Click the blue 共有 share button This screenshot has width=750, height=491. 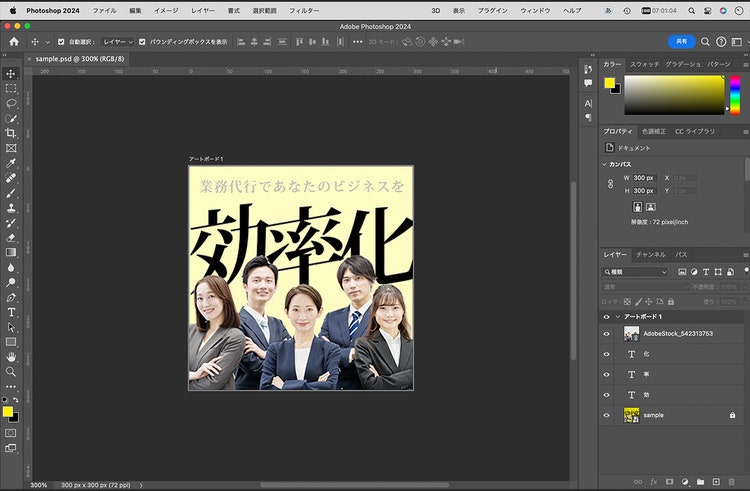(681, 42)
